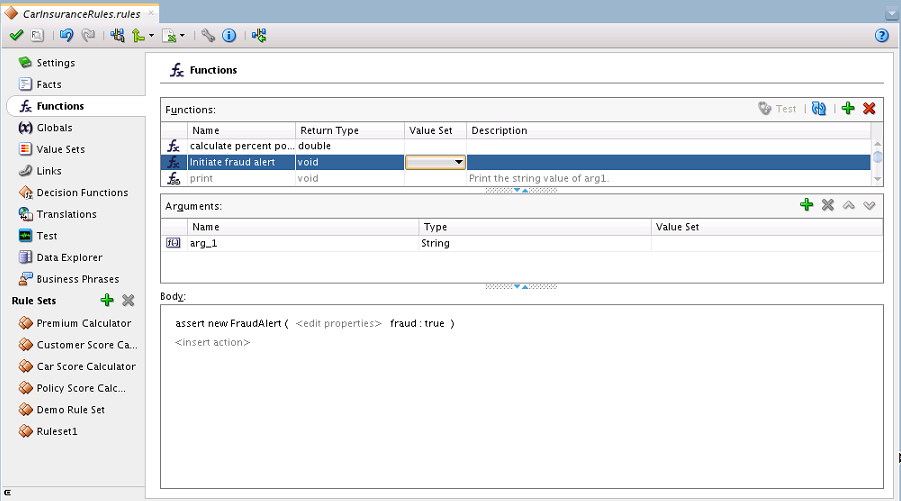
Task: Open the editor tab list dropdown
Action: coord(892,14)
